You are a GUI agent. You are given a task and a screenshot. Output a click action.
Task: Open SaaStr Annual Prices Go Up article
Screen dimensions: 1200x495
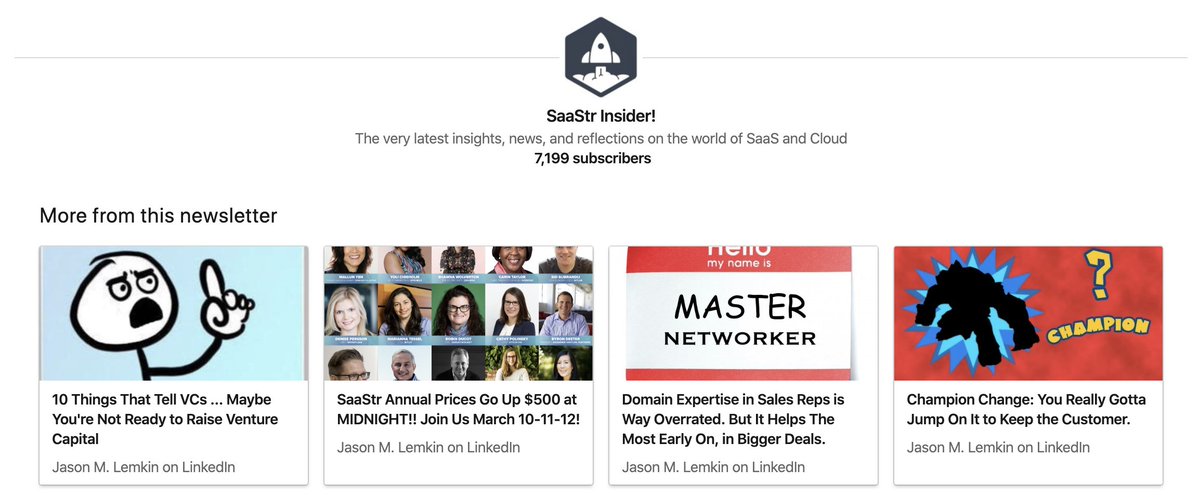click(x=458, y=409)
